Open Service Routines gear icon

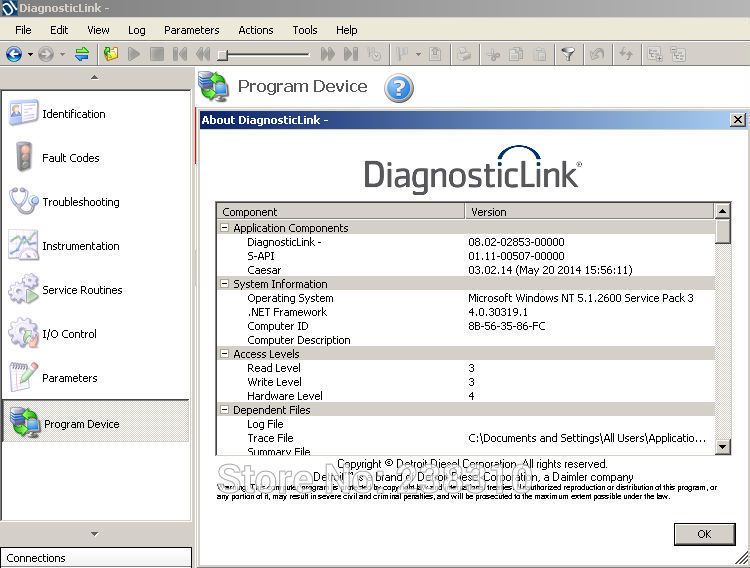(24, 290)
